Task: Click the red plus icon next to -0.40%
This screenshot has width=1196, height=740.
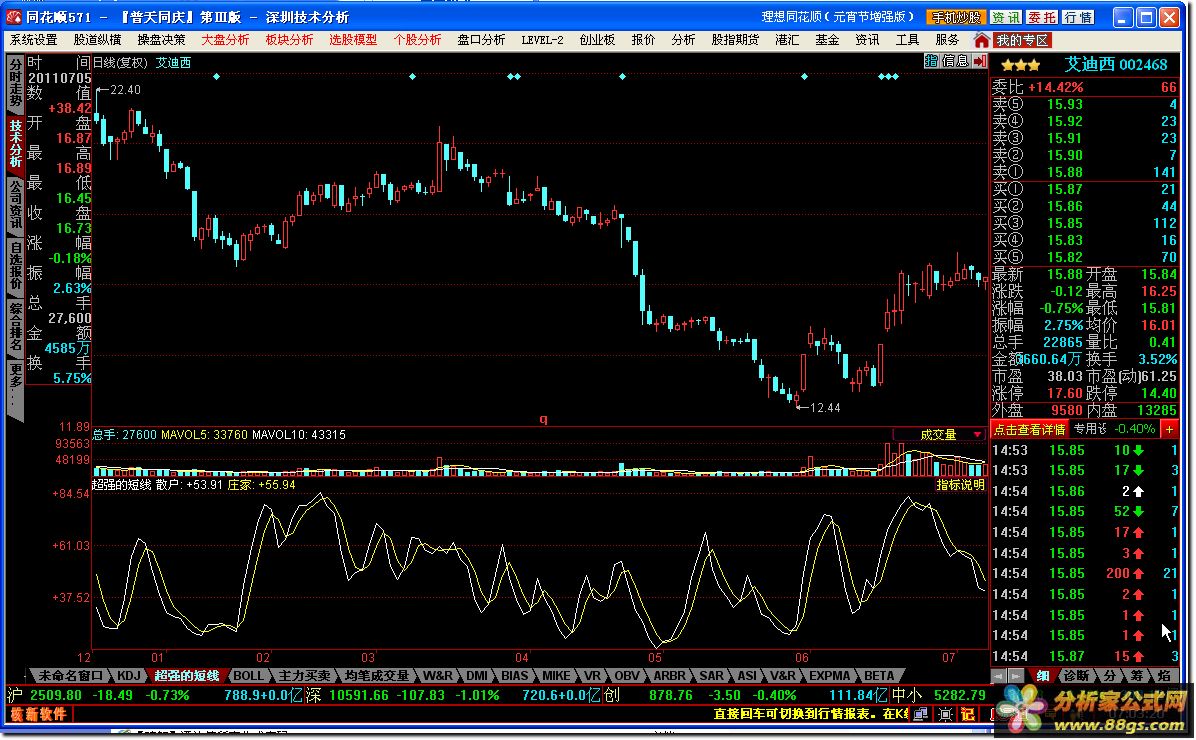Action: 1169,430
